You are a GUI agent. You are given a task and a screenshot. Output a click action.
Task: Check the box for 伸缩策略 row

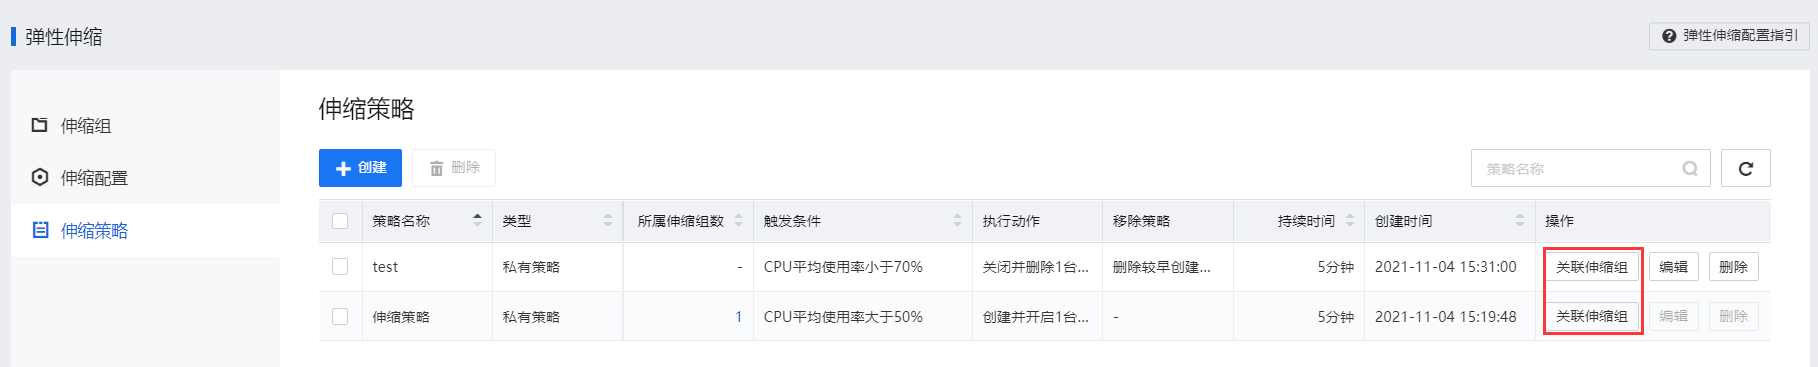point(340,316)
